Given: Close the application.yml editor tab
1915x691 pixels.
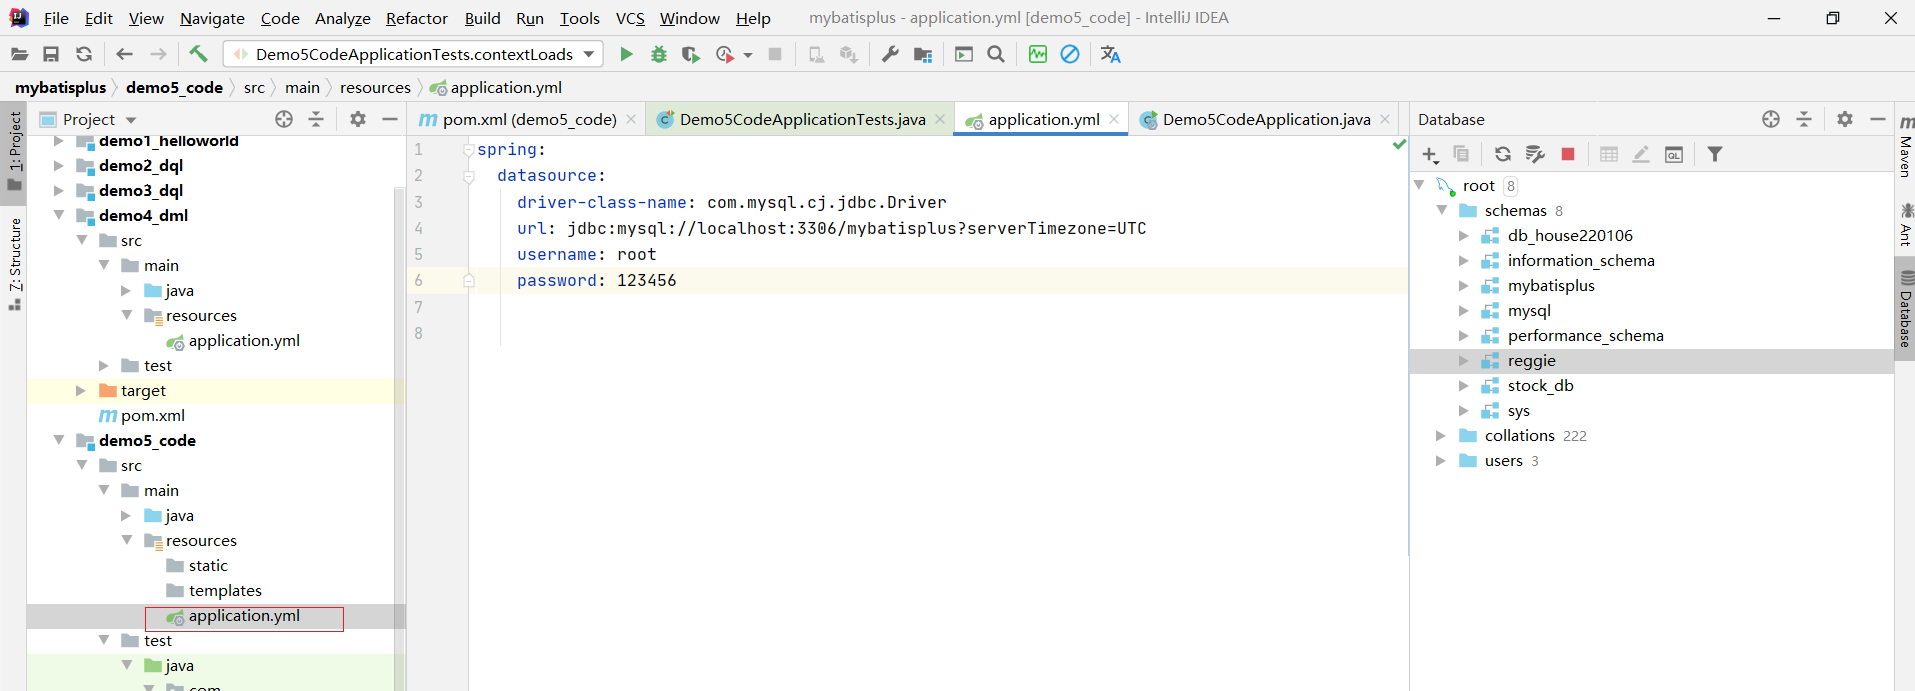Looking at the screenshot, I should click(x=1114, y=119).
